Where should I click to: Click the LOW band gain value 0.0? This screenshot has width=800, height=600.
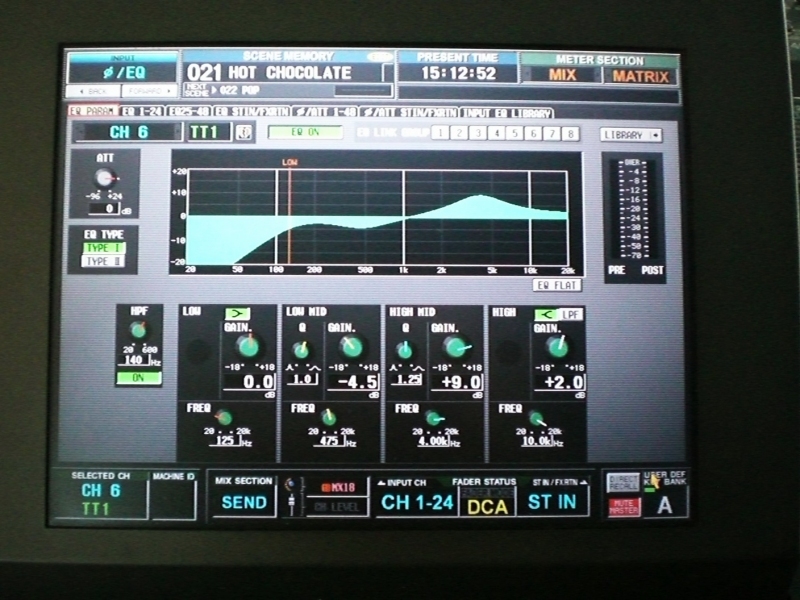pos(249,382)
